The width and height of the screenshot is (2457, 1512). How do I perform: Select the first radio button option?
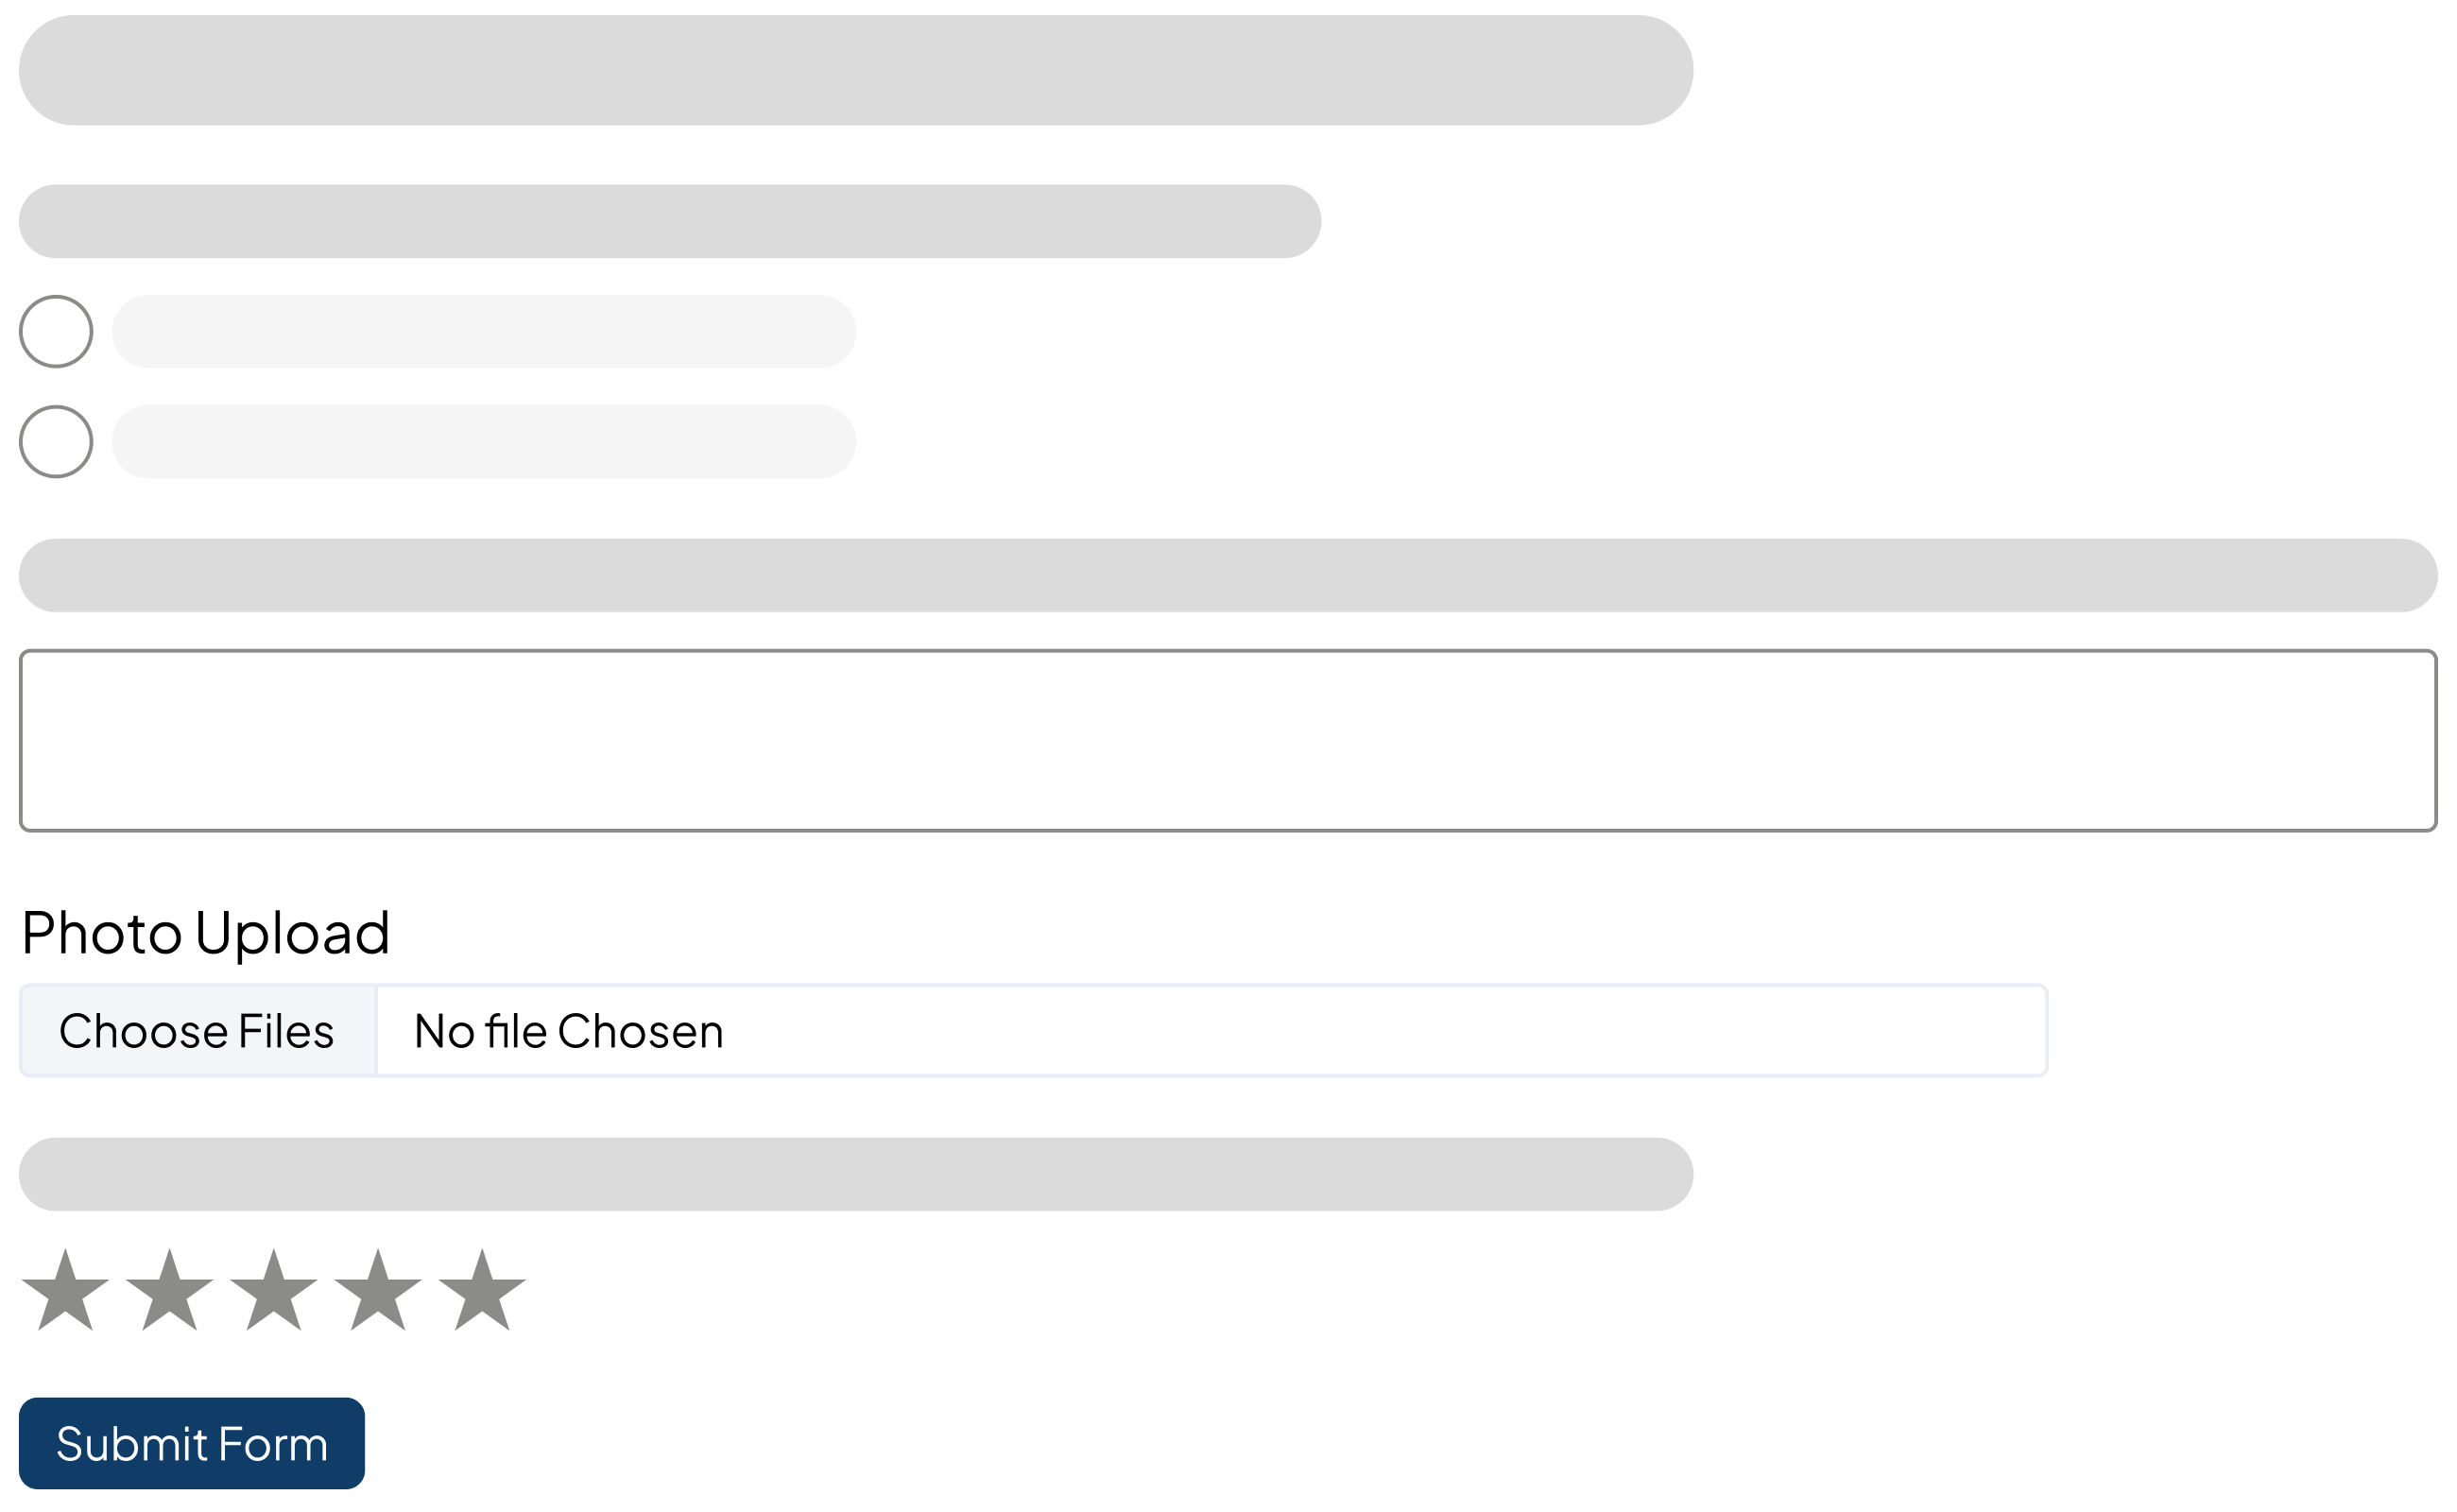point(56,331)
